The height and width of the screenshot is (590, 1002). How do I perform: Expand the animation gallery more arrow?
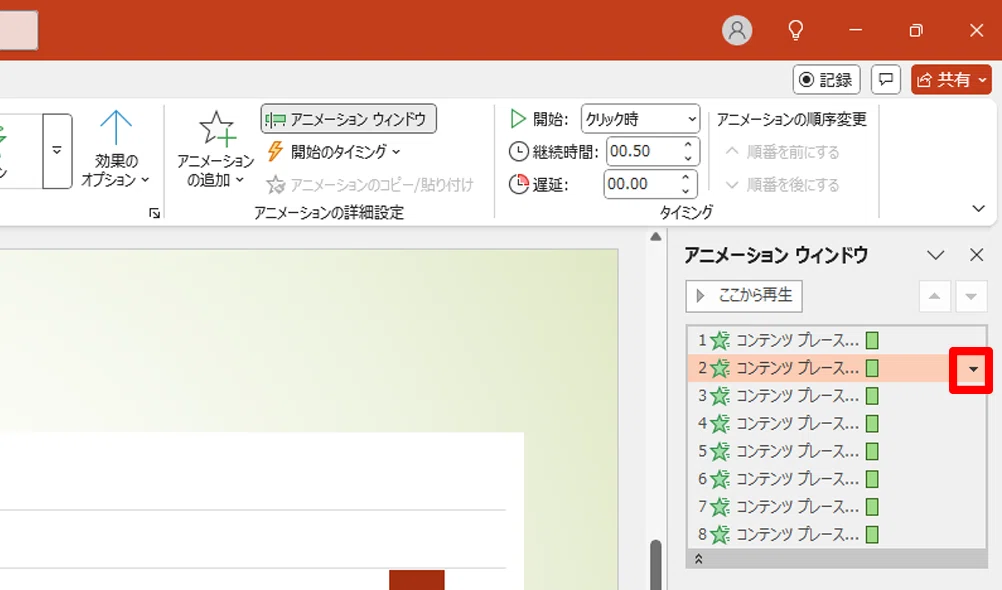pos(57,151)
